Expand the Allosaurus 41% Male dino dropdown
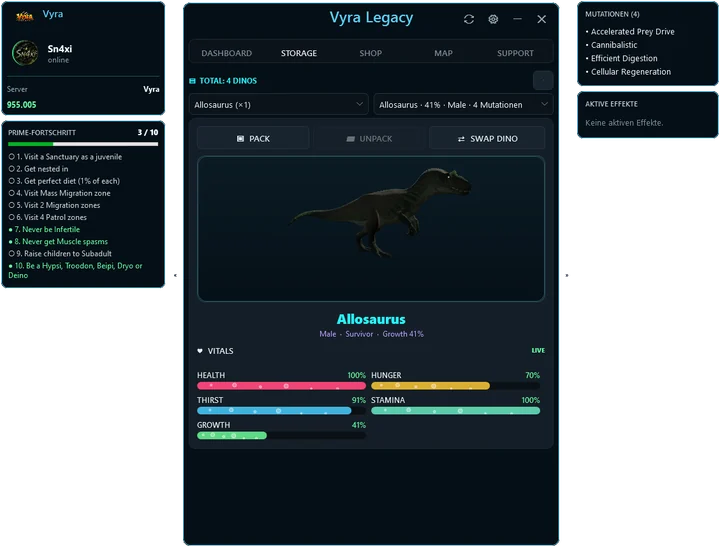Image resolution: width=720 pixels, height=547 pixels. (x=463, y=105)
